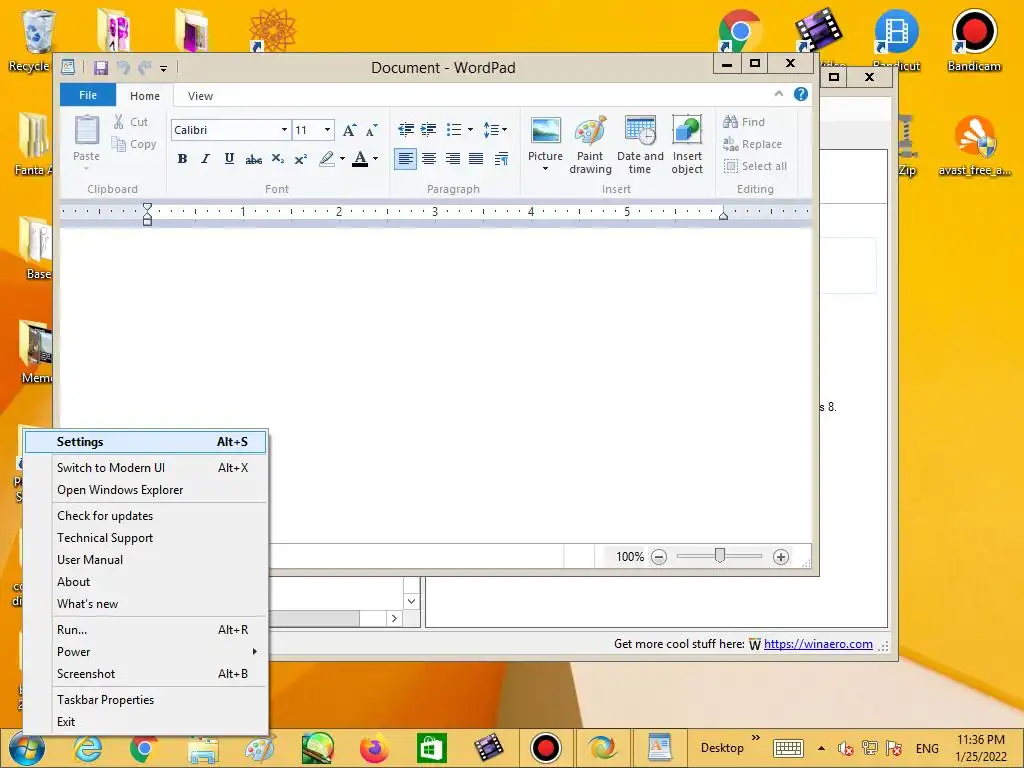Viewport: 1024px width, 768px height.
Task: Click the Paste clipboard icon
Action: [86, 130]
